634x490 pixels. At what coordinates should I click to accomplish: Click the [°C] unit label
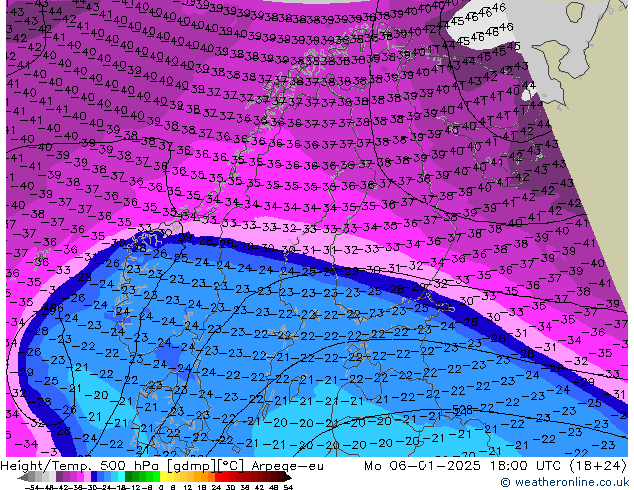[x=230, y=466]
